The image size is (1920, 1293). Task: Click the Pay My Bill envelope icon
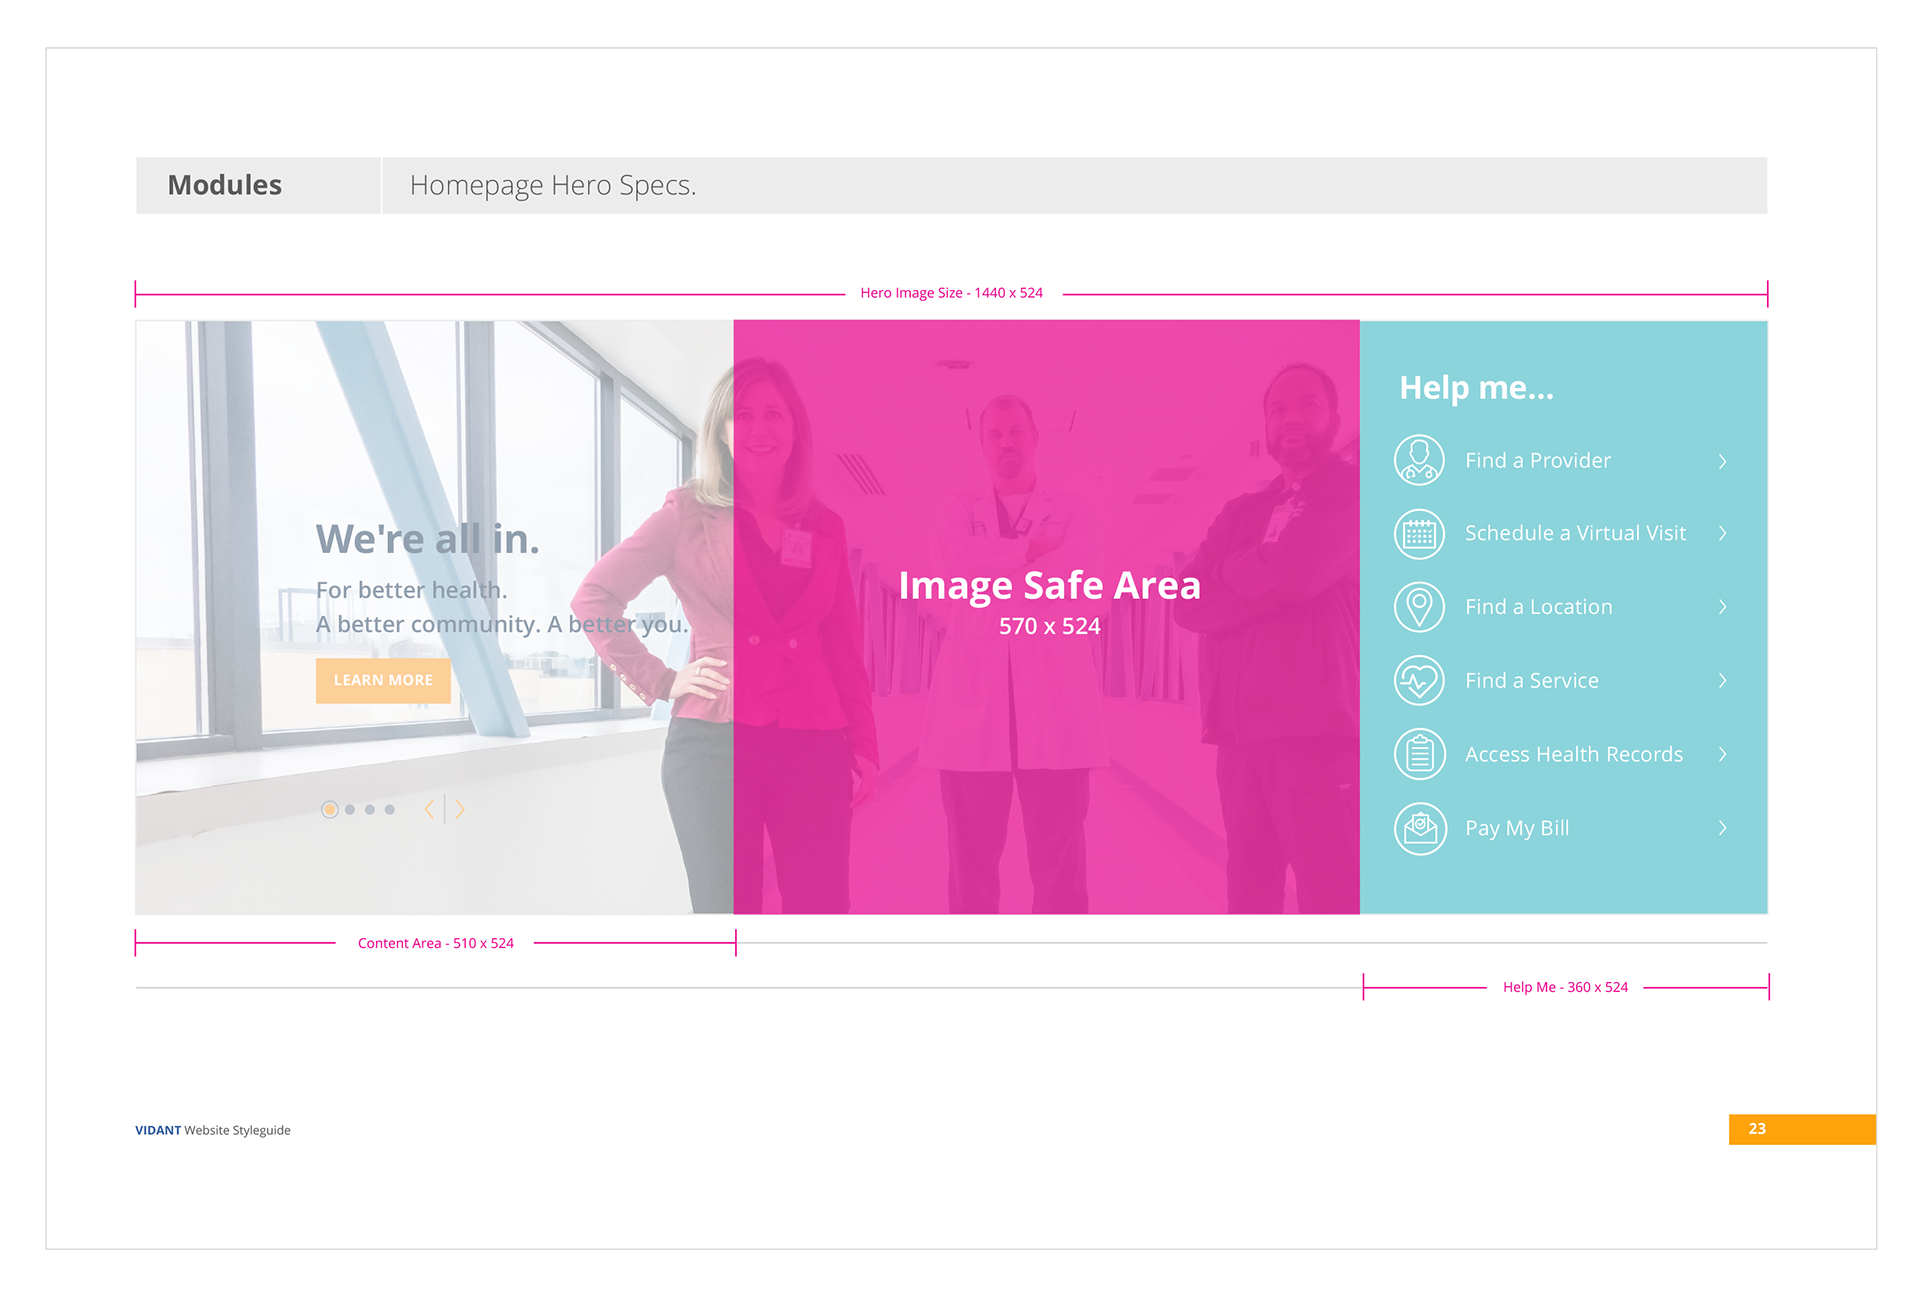1419,828
